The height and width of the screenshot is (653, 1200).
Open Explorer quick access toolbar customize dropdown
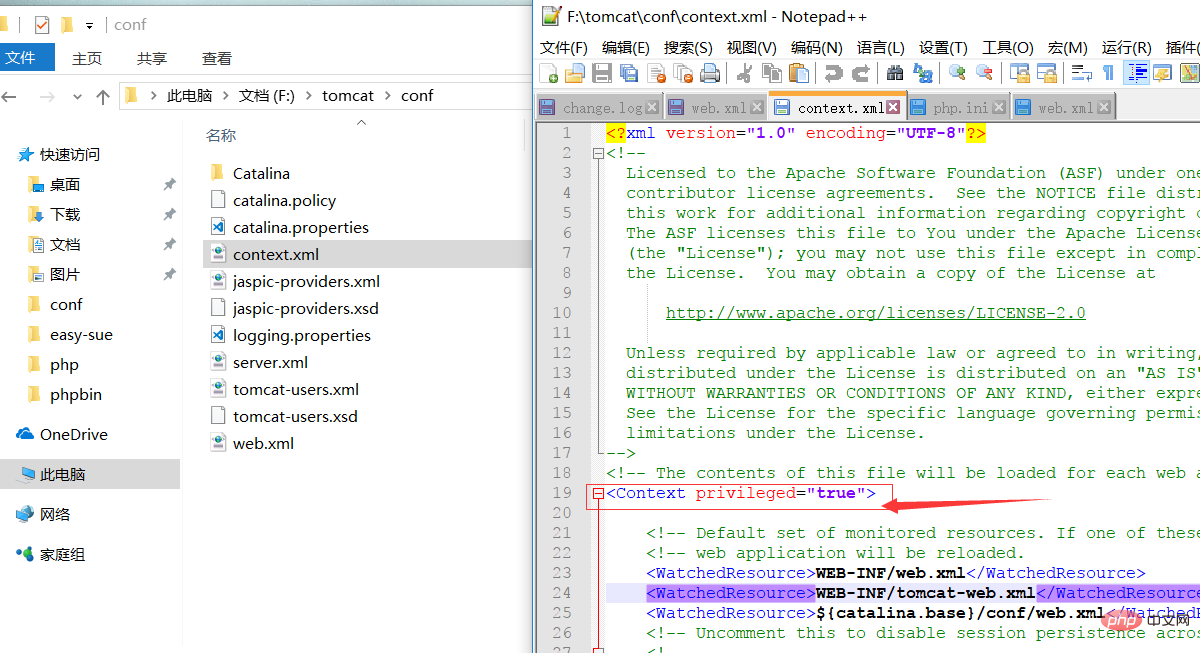coord(89,25)
